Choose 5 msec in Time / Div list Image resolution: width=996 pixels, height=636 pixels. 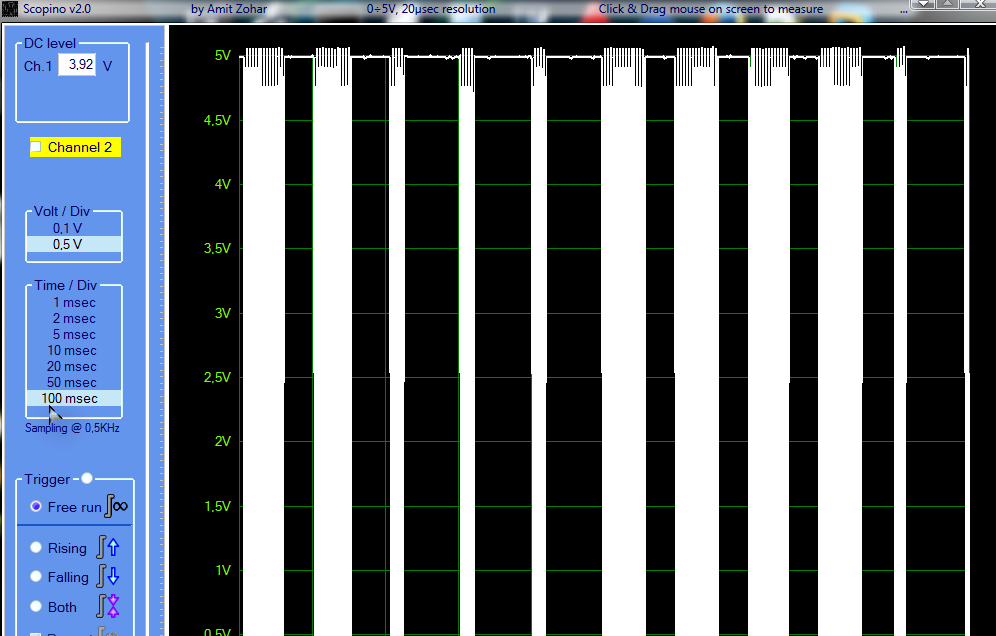click(74, 334)
